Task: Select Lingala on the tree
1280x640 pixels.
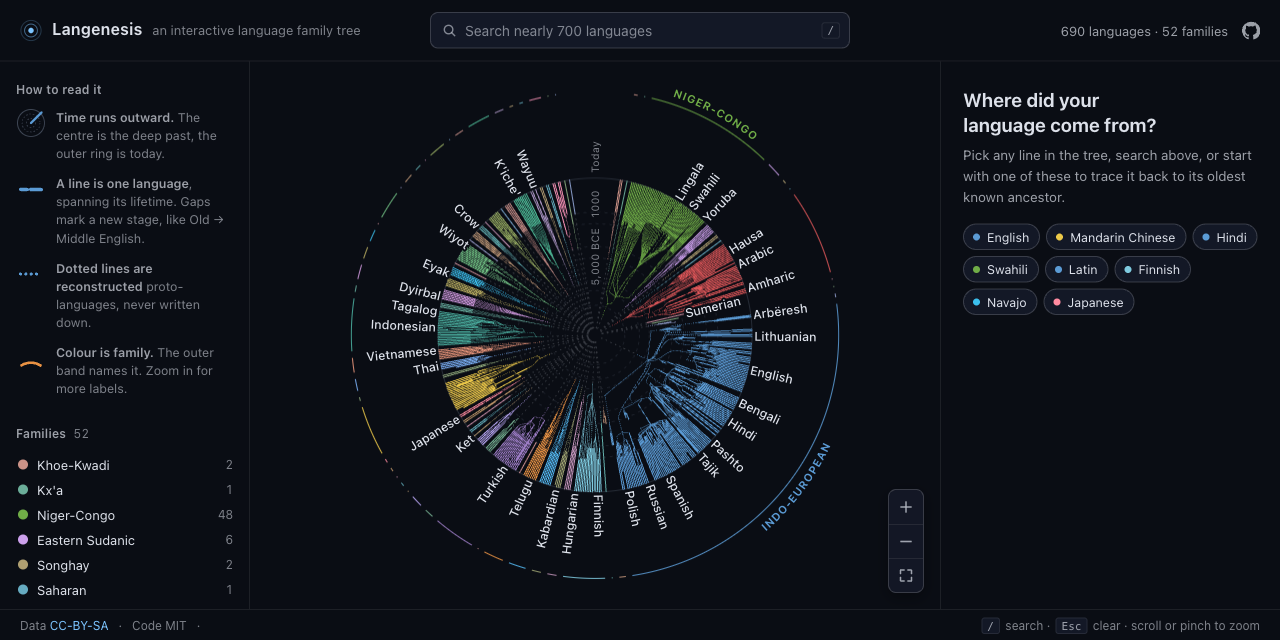Action: pos(689,181)
